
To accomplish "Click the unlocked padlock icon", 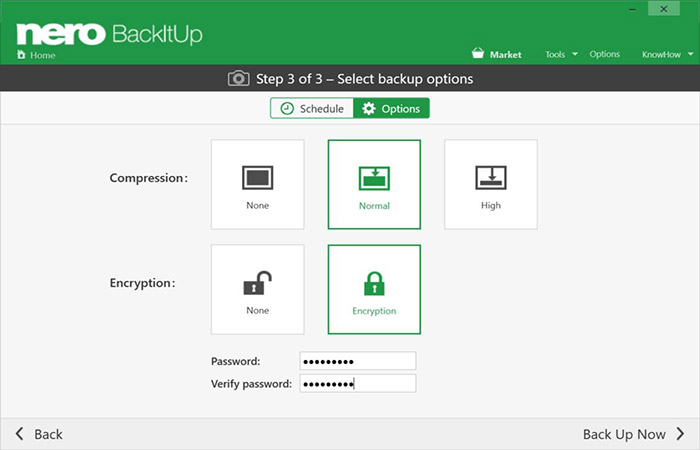I will pyautogui.click(x=258, y=283).
